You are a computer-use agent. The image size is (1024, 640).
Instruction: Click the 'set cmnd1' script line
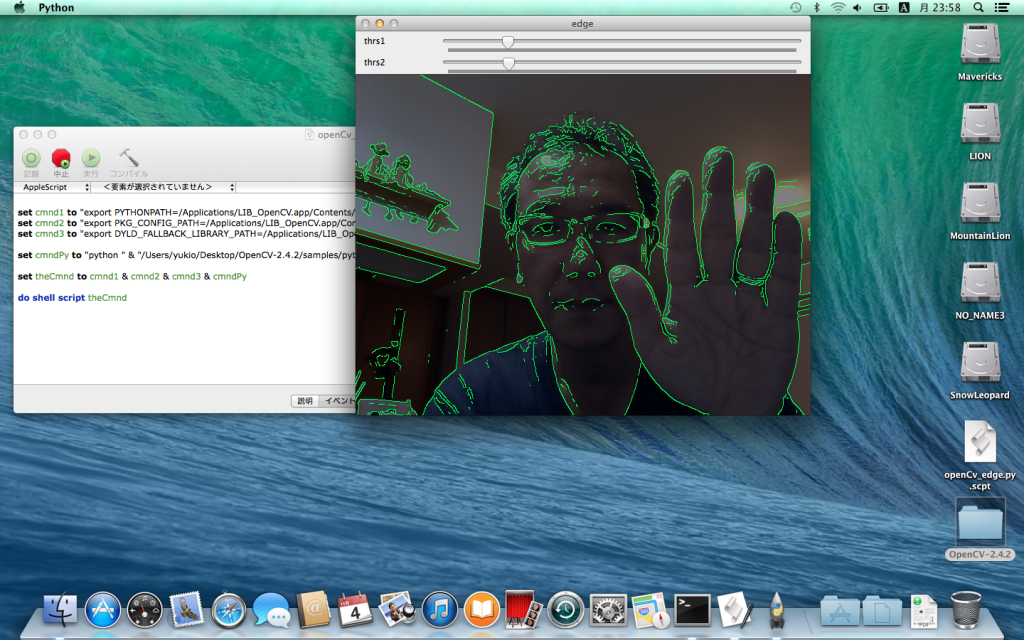186,212
